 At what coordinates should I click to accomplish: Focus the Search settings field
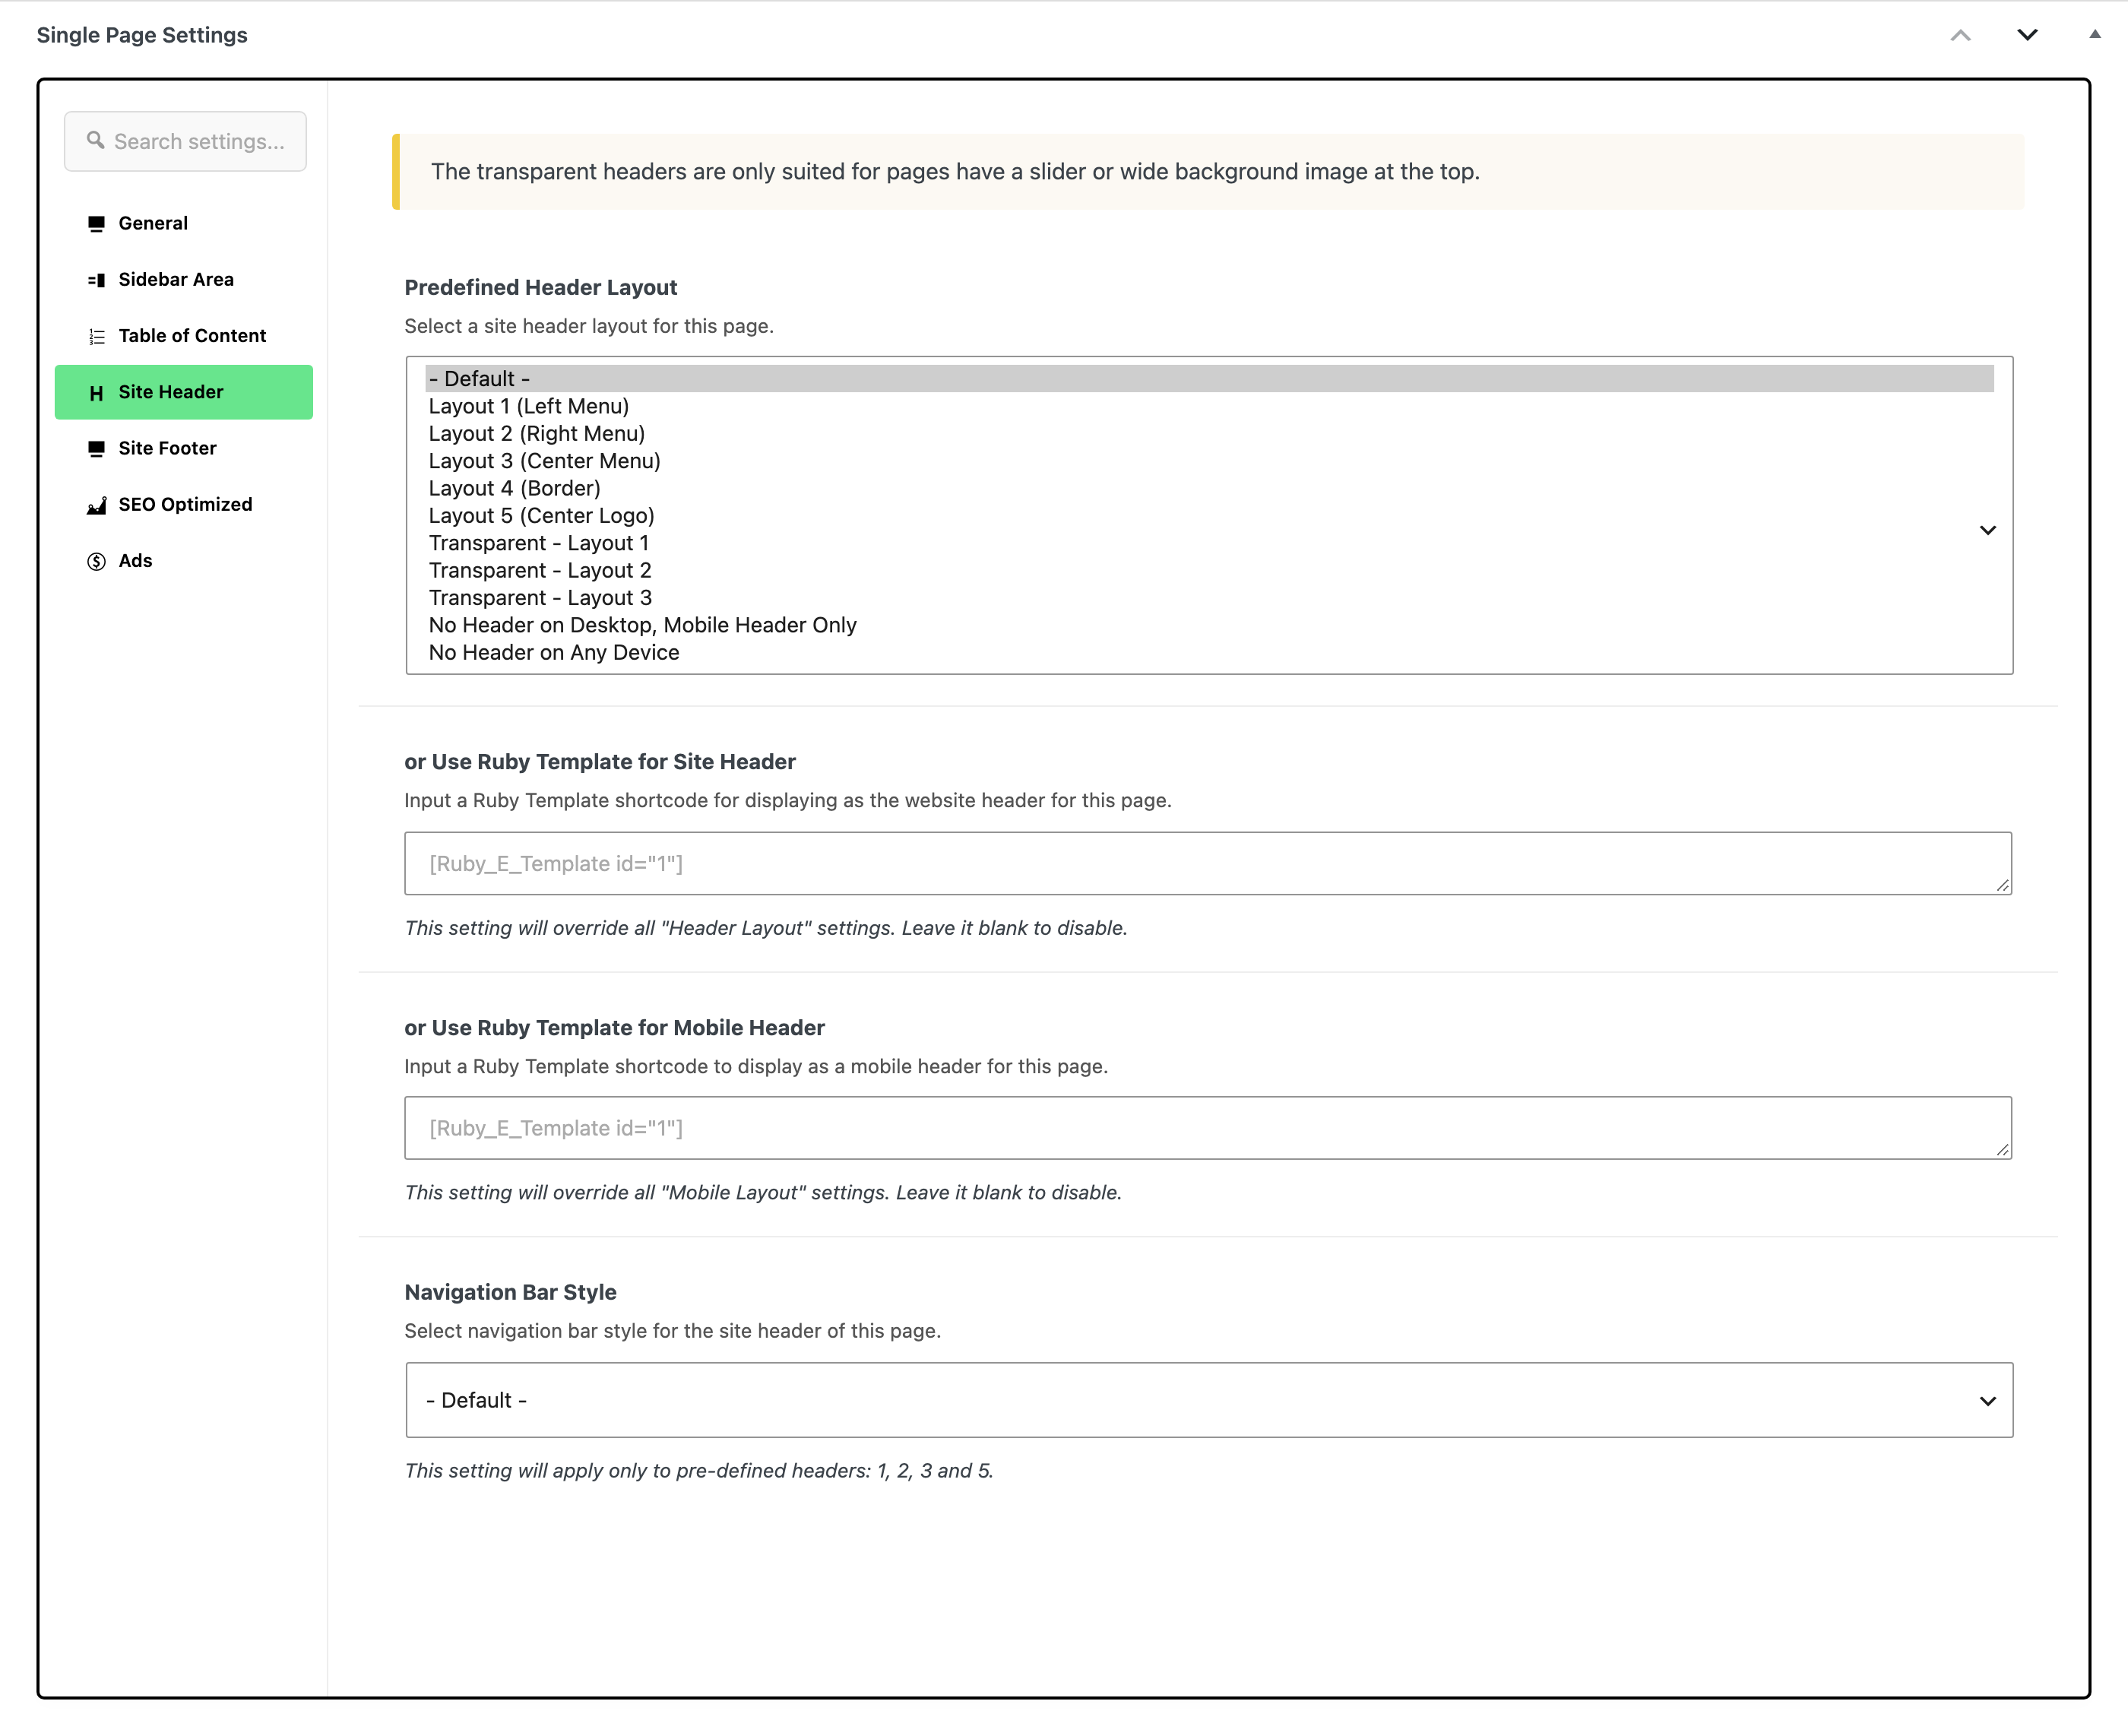185,141
